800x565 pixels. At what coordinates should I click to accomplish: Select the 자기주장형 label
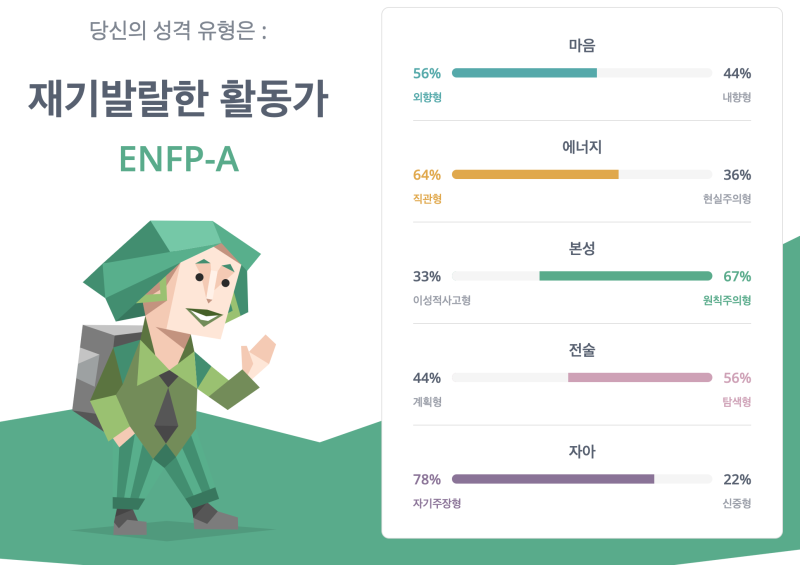(437, 503)
